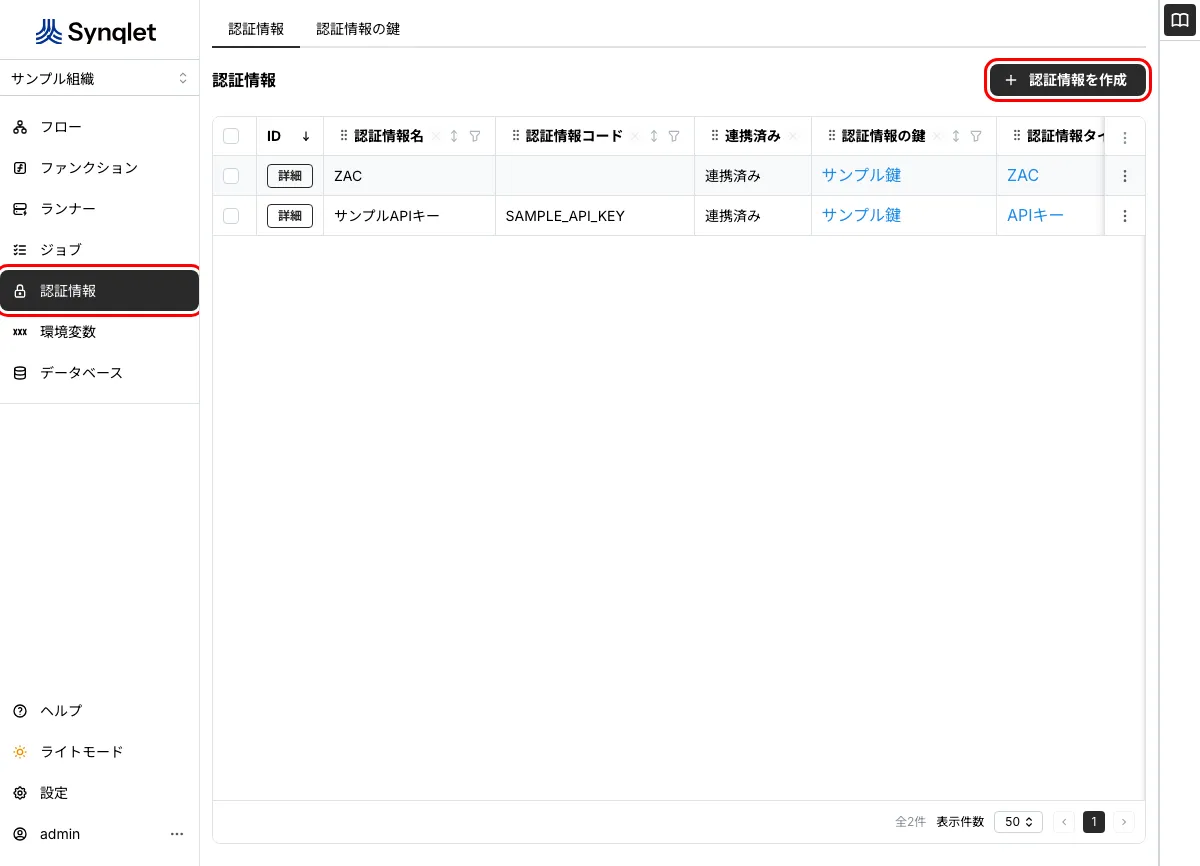Open three-dot row menu for サンプルAPIキー
This screenshot has width=1200, height=866.
click(1125, 216)
